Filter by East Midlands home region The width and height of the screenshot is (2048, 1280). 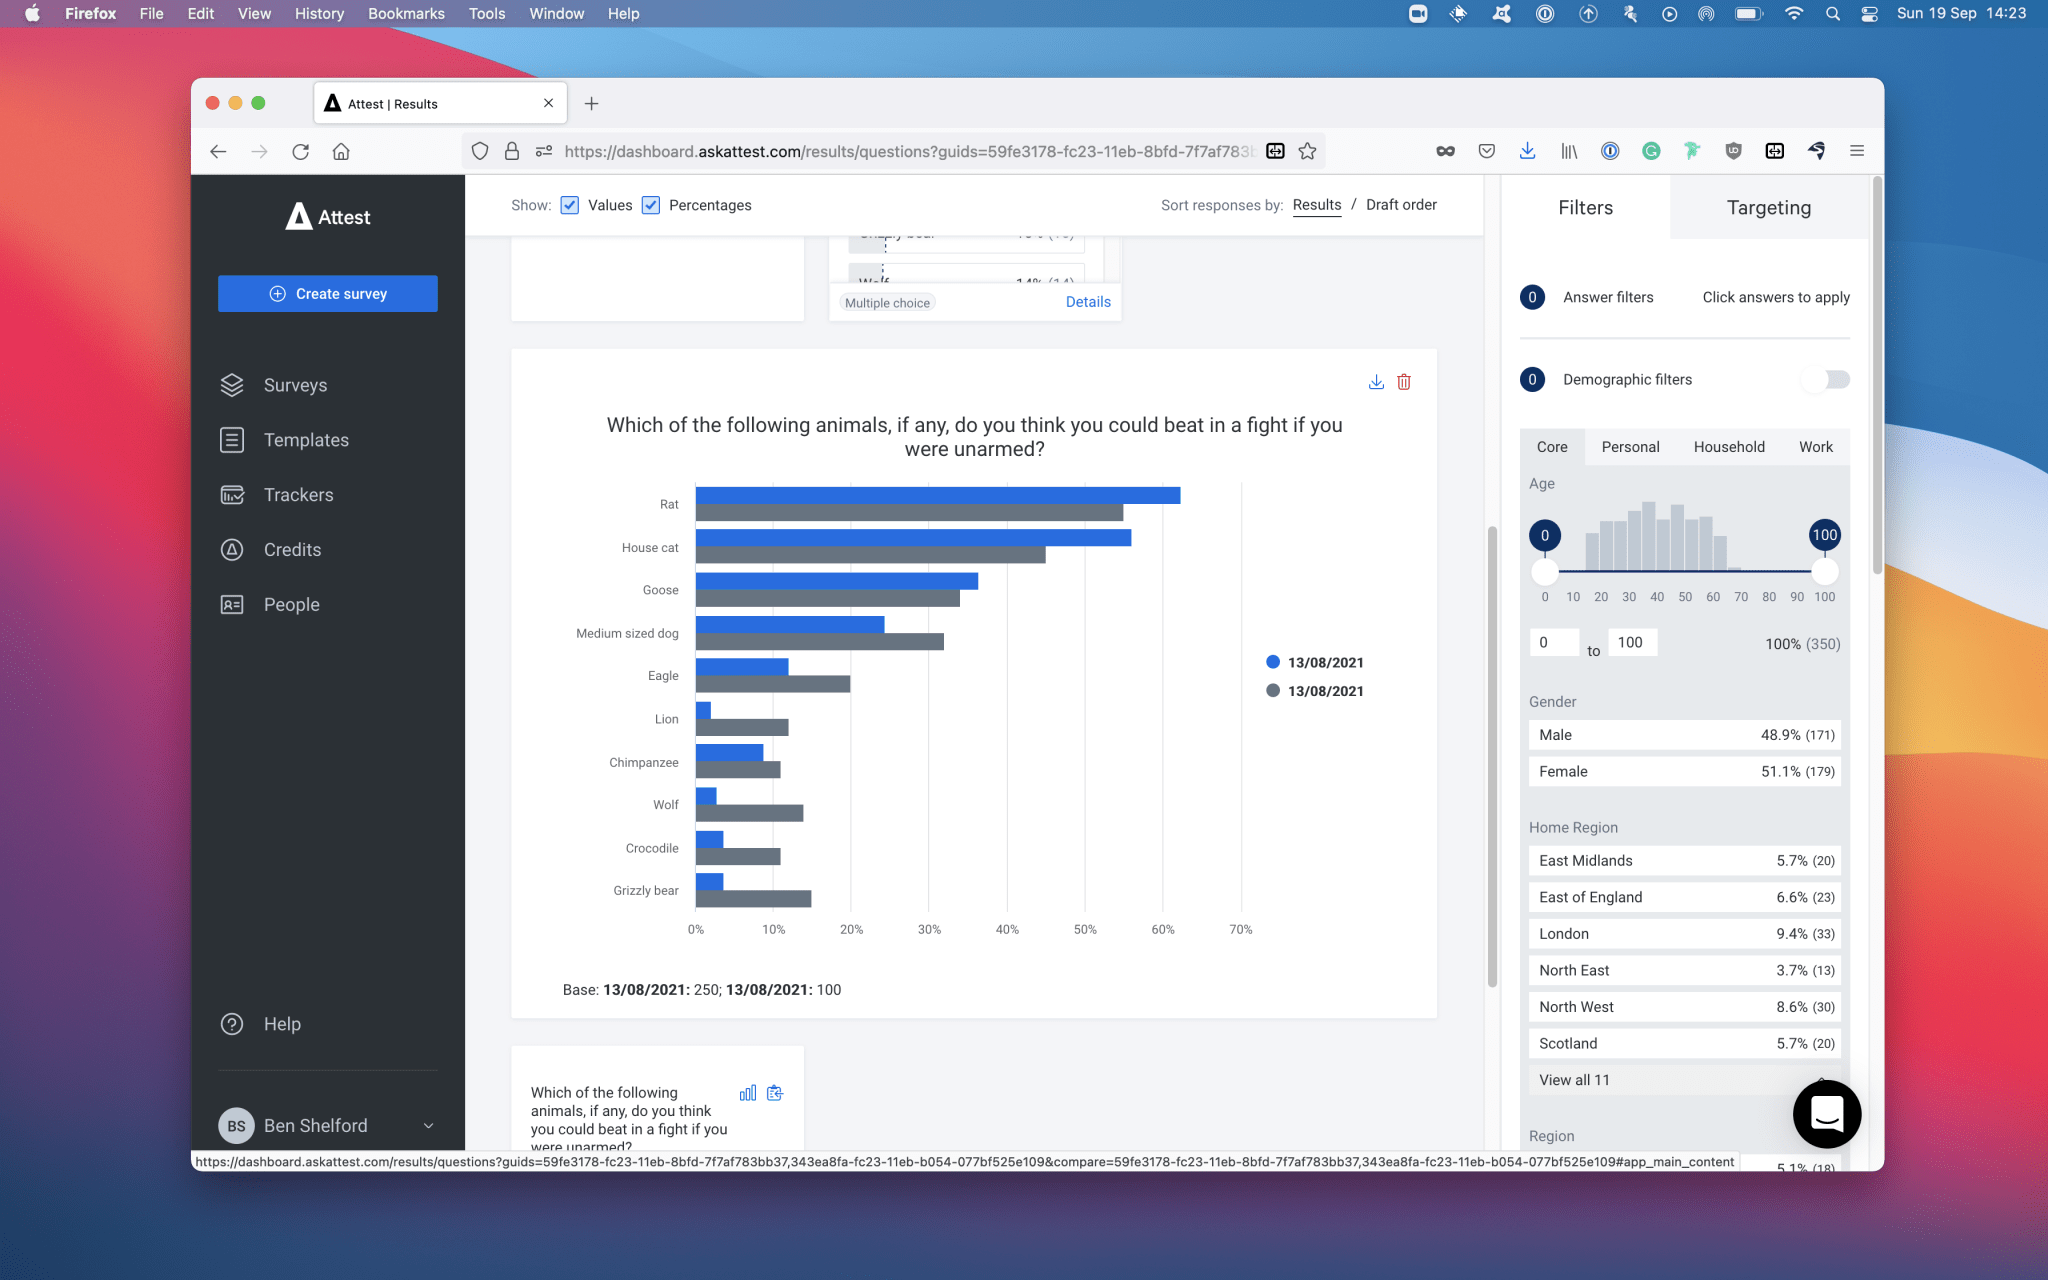tap(1685, 861)
